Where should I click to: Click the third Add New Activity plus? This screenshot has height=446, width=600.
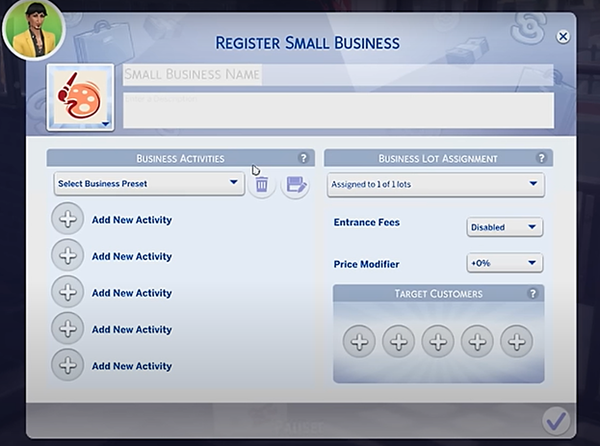coord(68,293)
